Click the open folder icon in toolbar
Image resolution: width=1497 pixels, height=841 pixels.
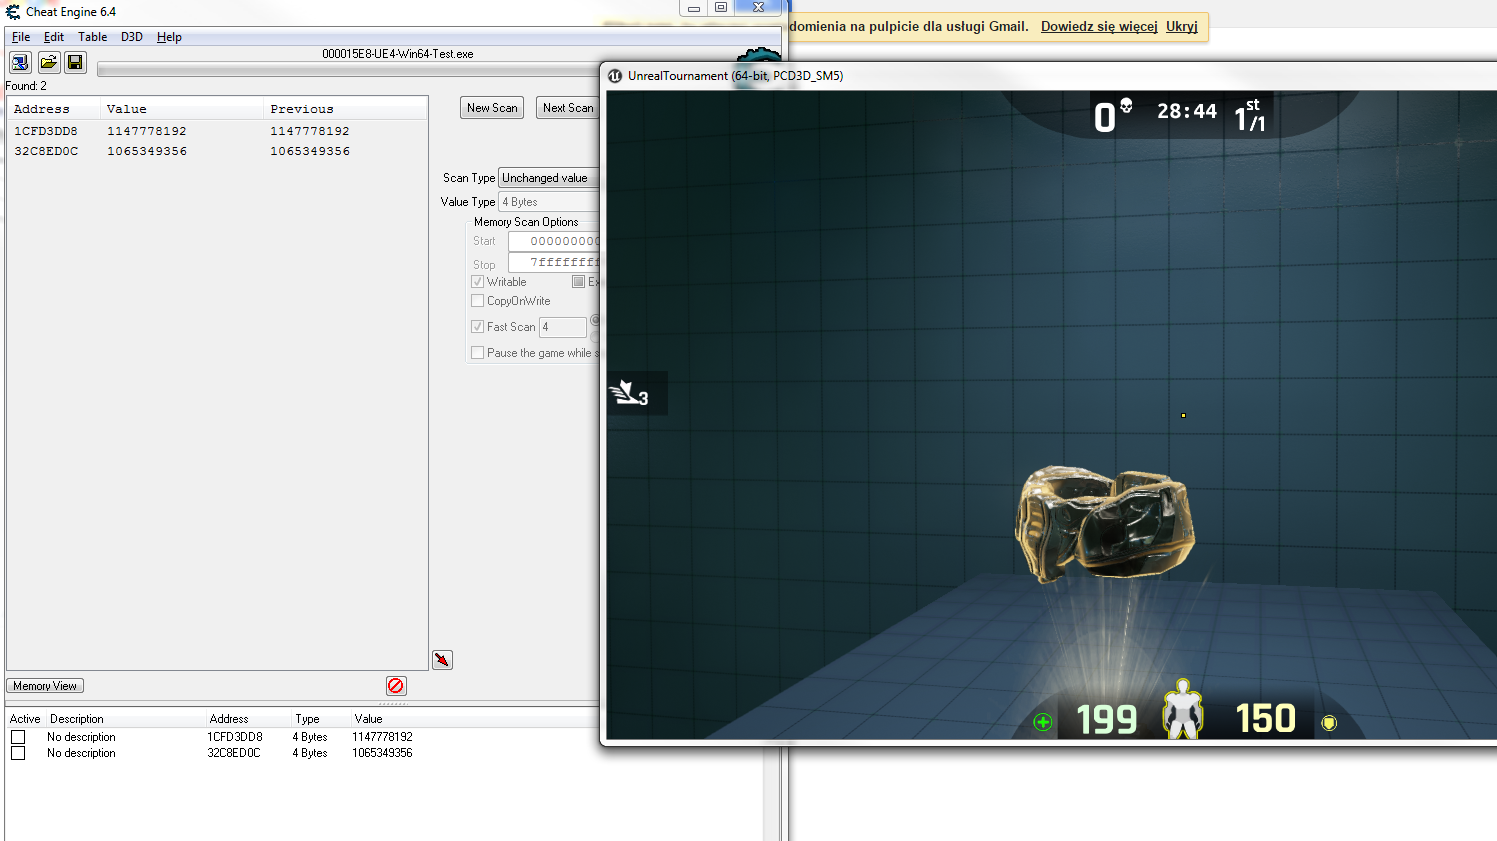[48, 63]
